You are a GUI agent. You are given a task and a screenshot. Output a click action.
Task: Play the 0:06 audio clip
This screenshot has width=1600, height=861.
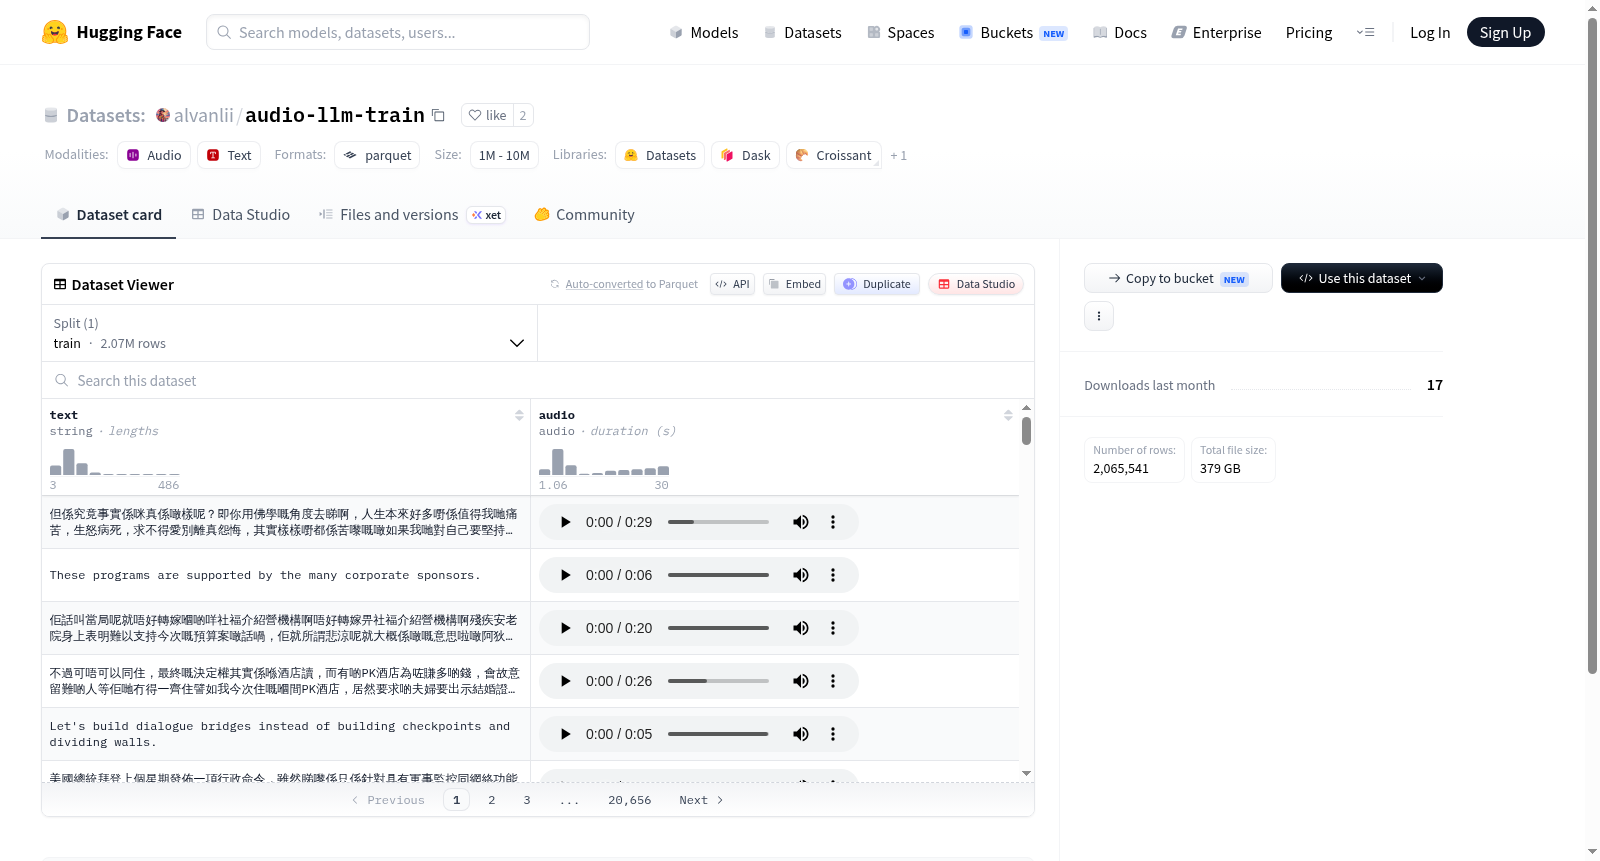point(565,575)
